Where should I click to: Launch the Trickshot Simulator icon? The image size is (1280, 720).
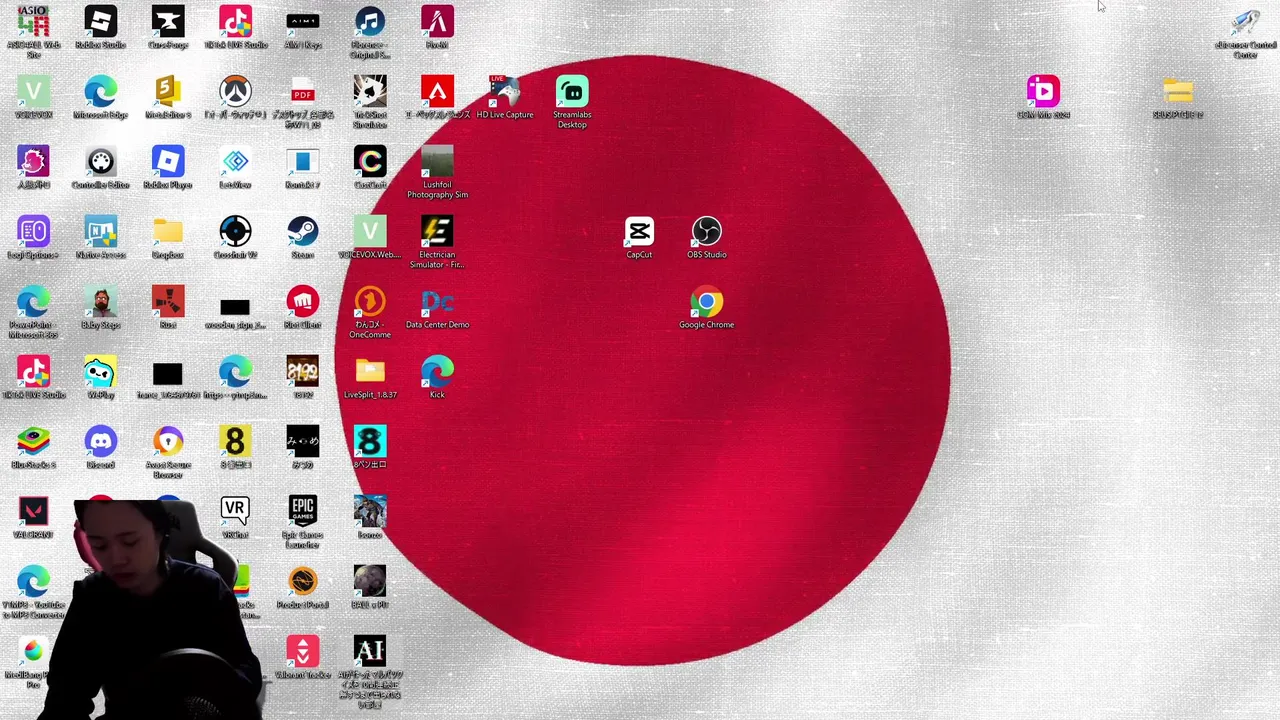click(370, 102)
